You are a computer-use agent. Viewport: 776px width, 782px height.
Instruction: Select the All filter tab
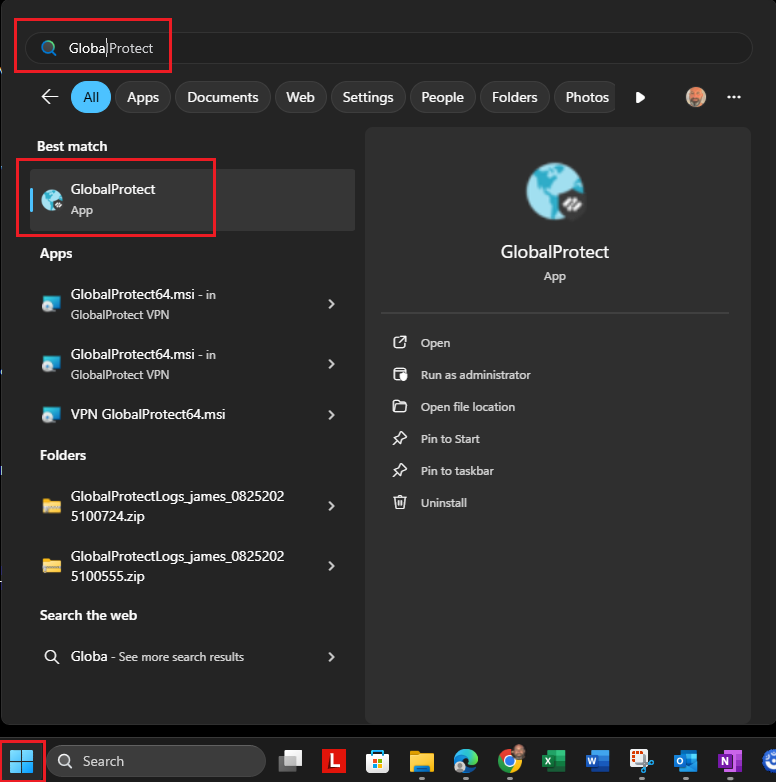pos(91,97)
